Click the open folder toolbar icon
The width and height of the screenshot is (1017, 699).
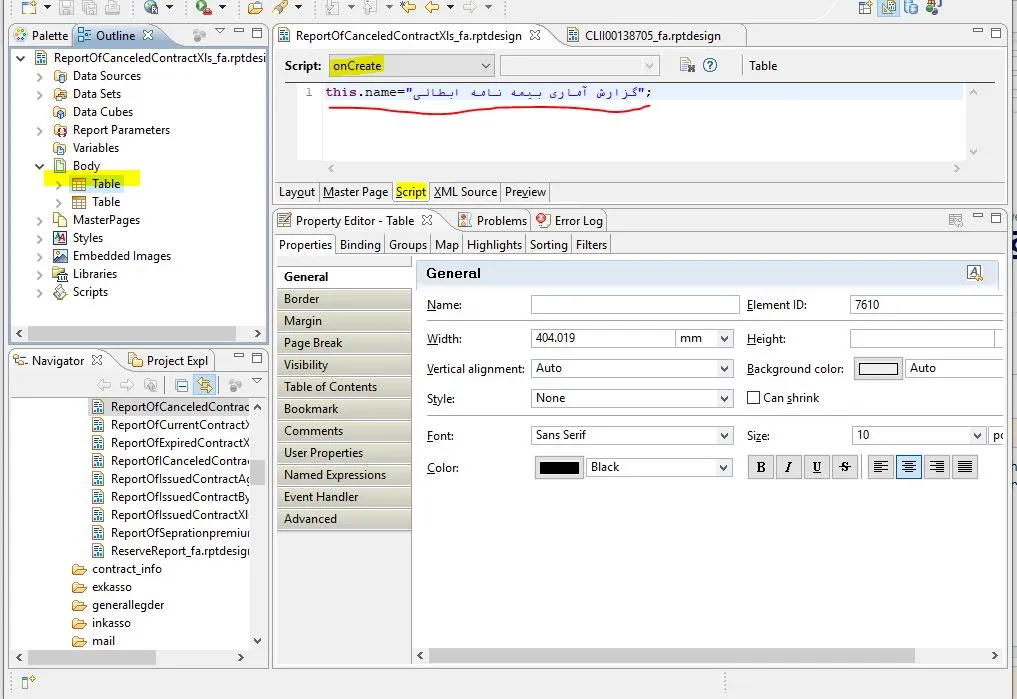(256, 7)
